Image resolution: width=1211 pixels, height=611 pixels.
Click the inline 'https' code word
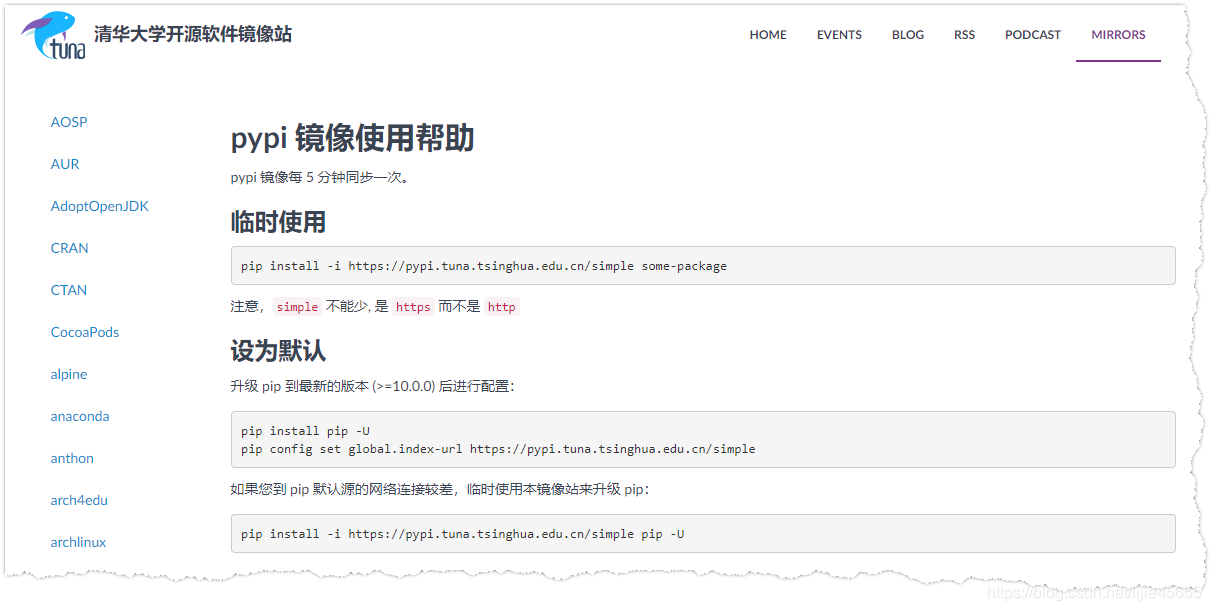point(413,307)
